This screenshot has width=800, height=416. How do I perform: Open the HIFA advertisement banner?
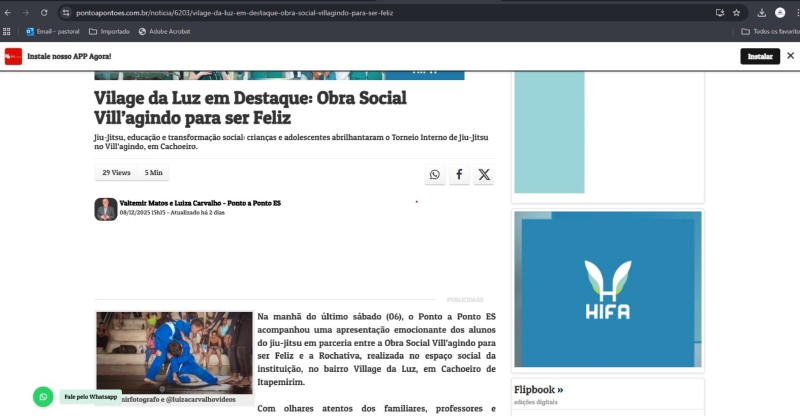pos(608,289)
